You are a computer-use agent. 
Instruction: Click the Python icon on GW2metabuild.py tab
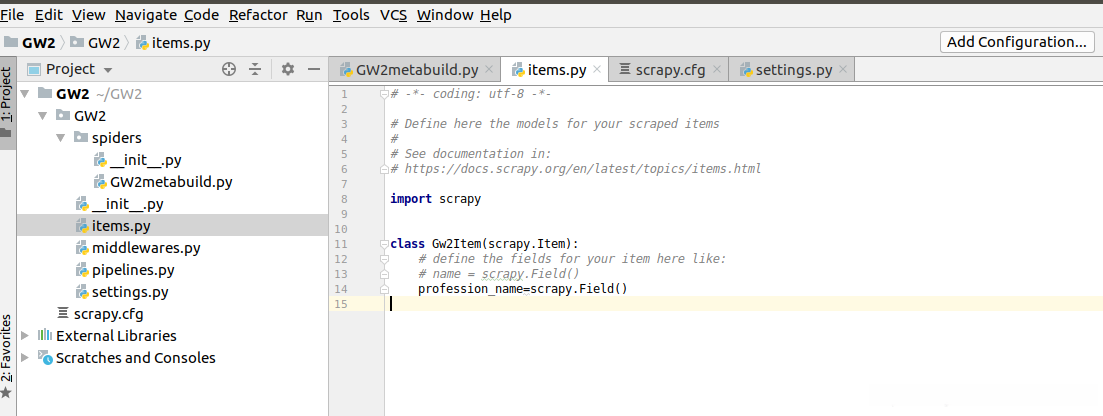346,70
